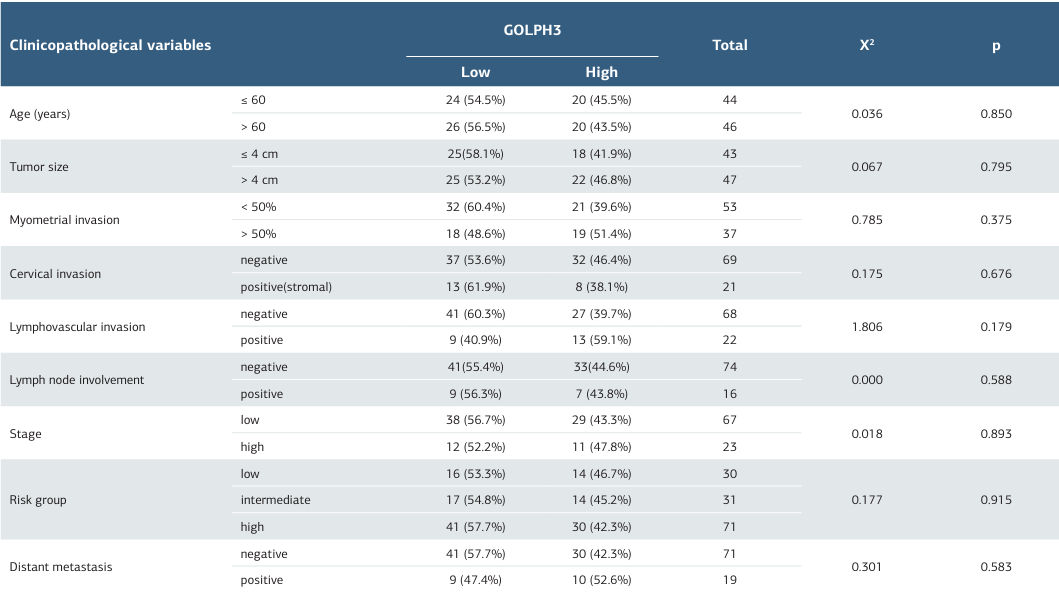Click the p-value 0.915 cell
Viewport: 1059px width, 593px height.
click(x=996, y=500)
